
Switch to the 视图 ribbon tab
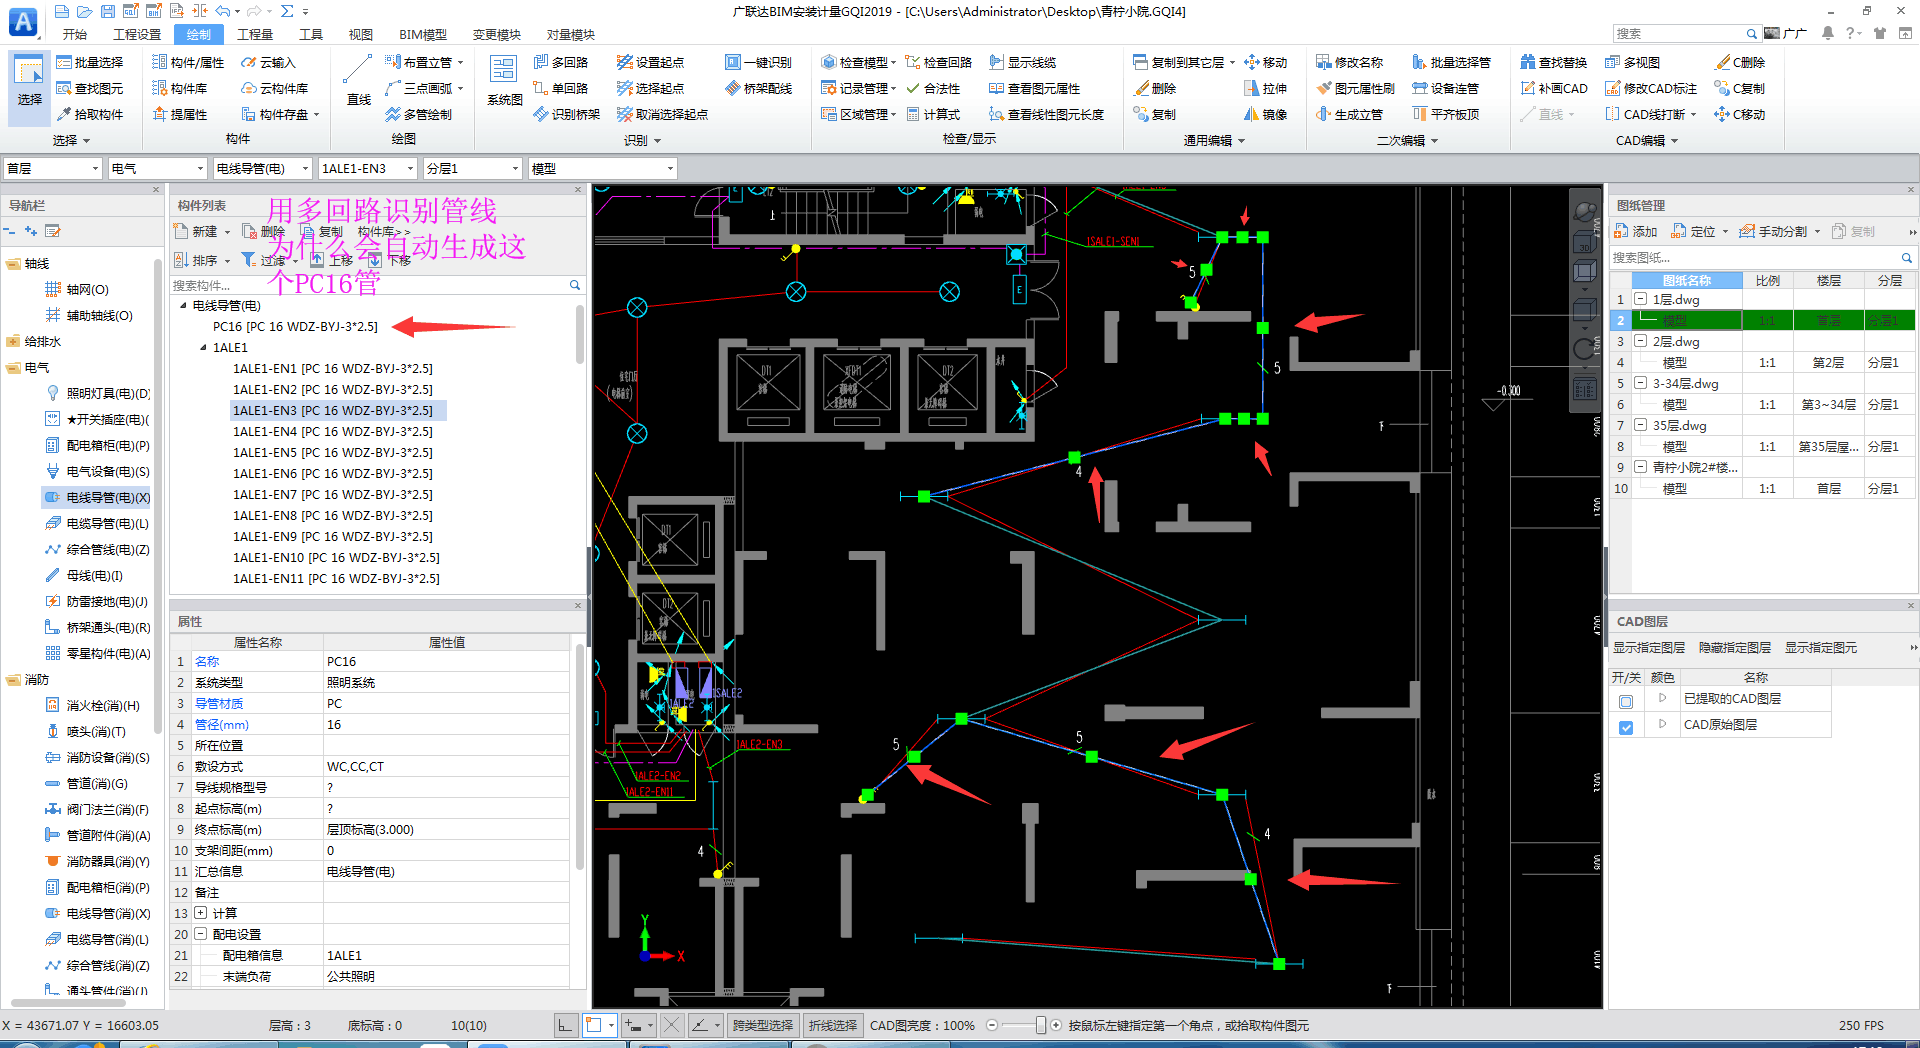361,34
